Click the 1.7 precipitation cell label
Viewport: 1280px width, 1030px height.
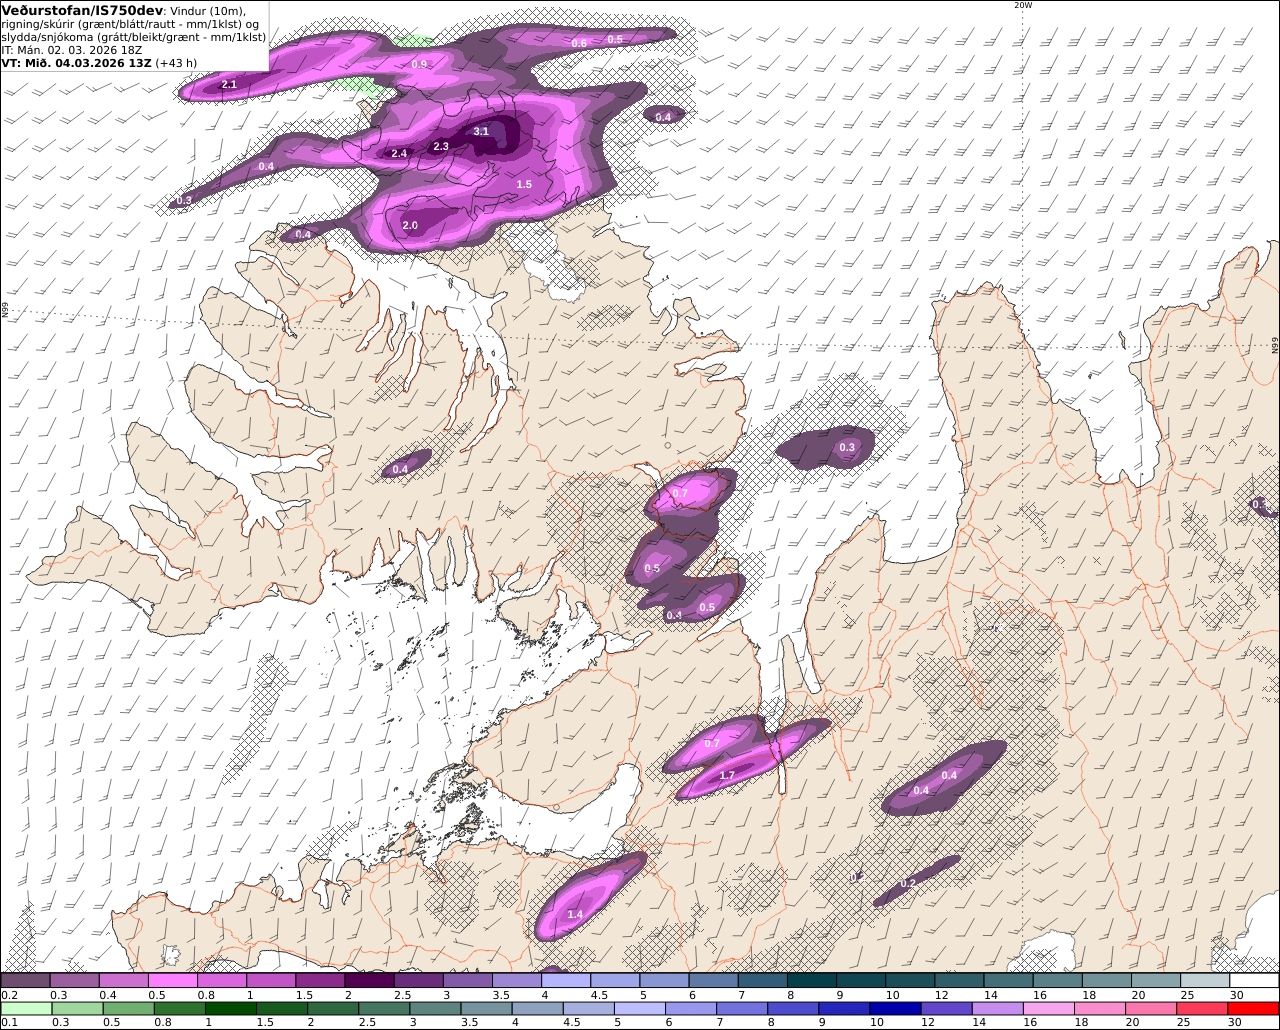click(727, 775)
